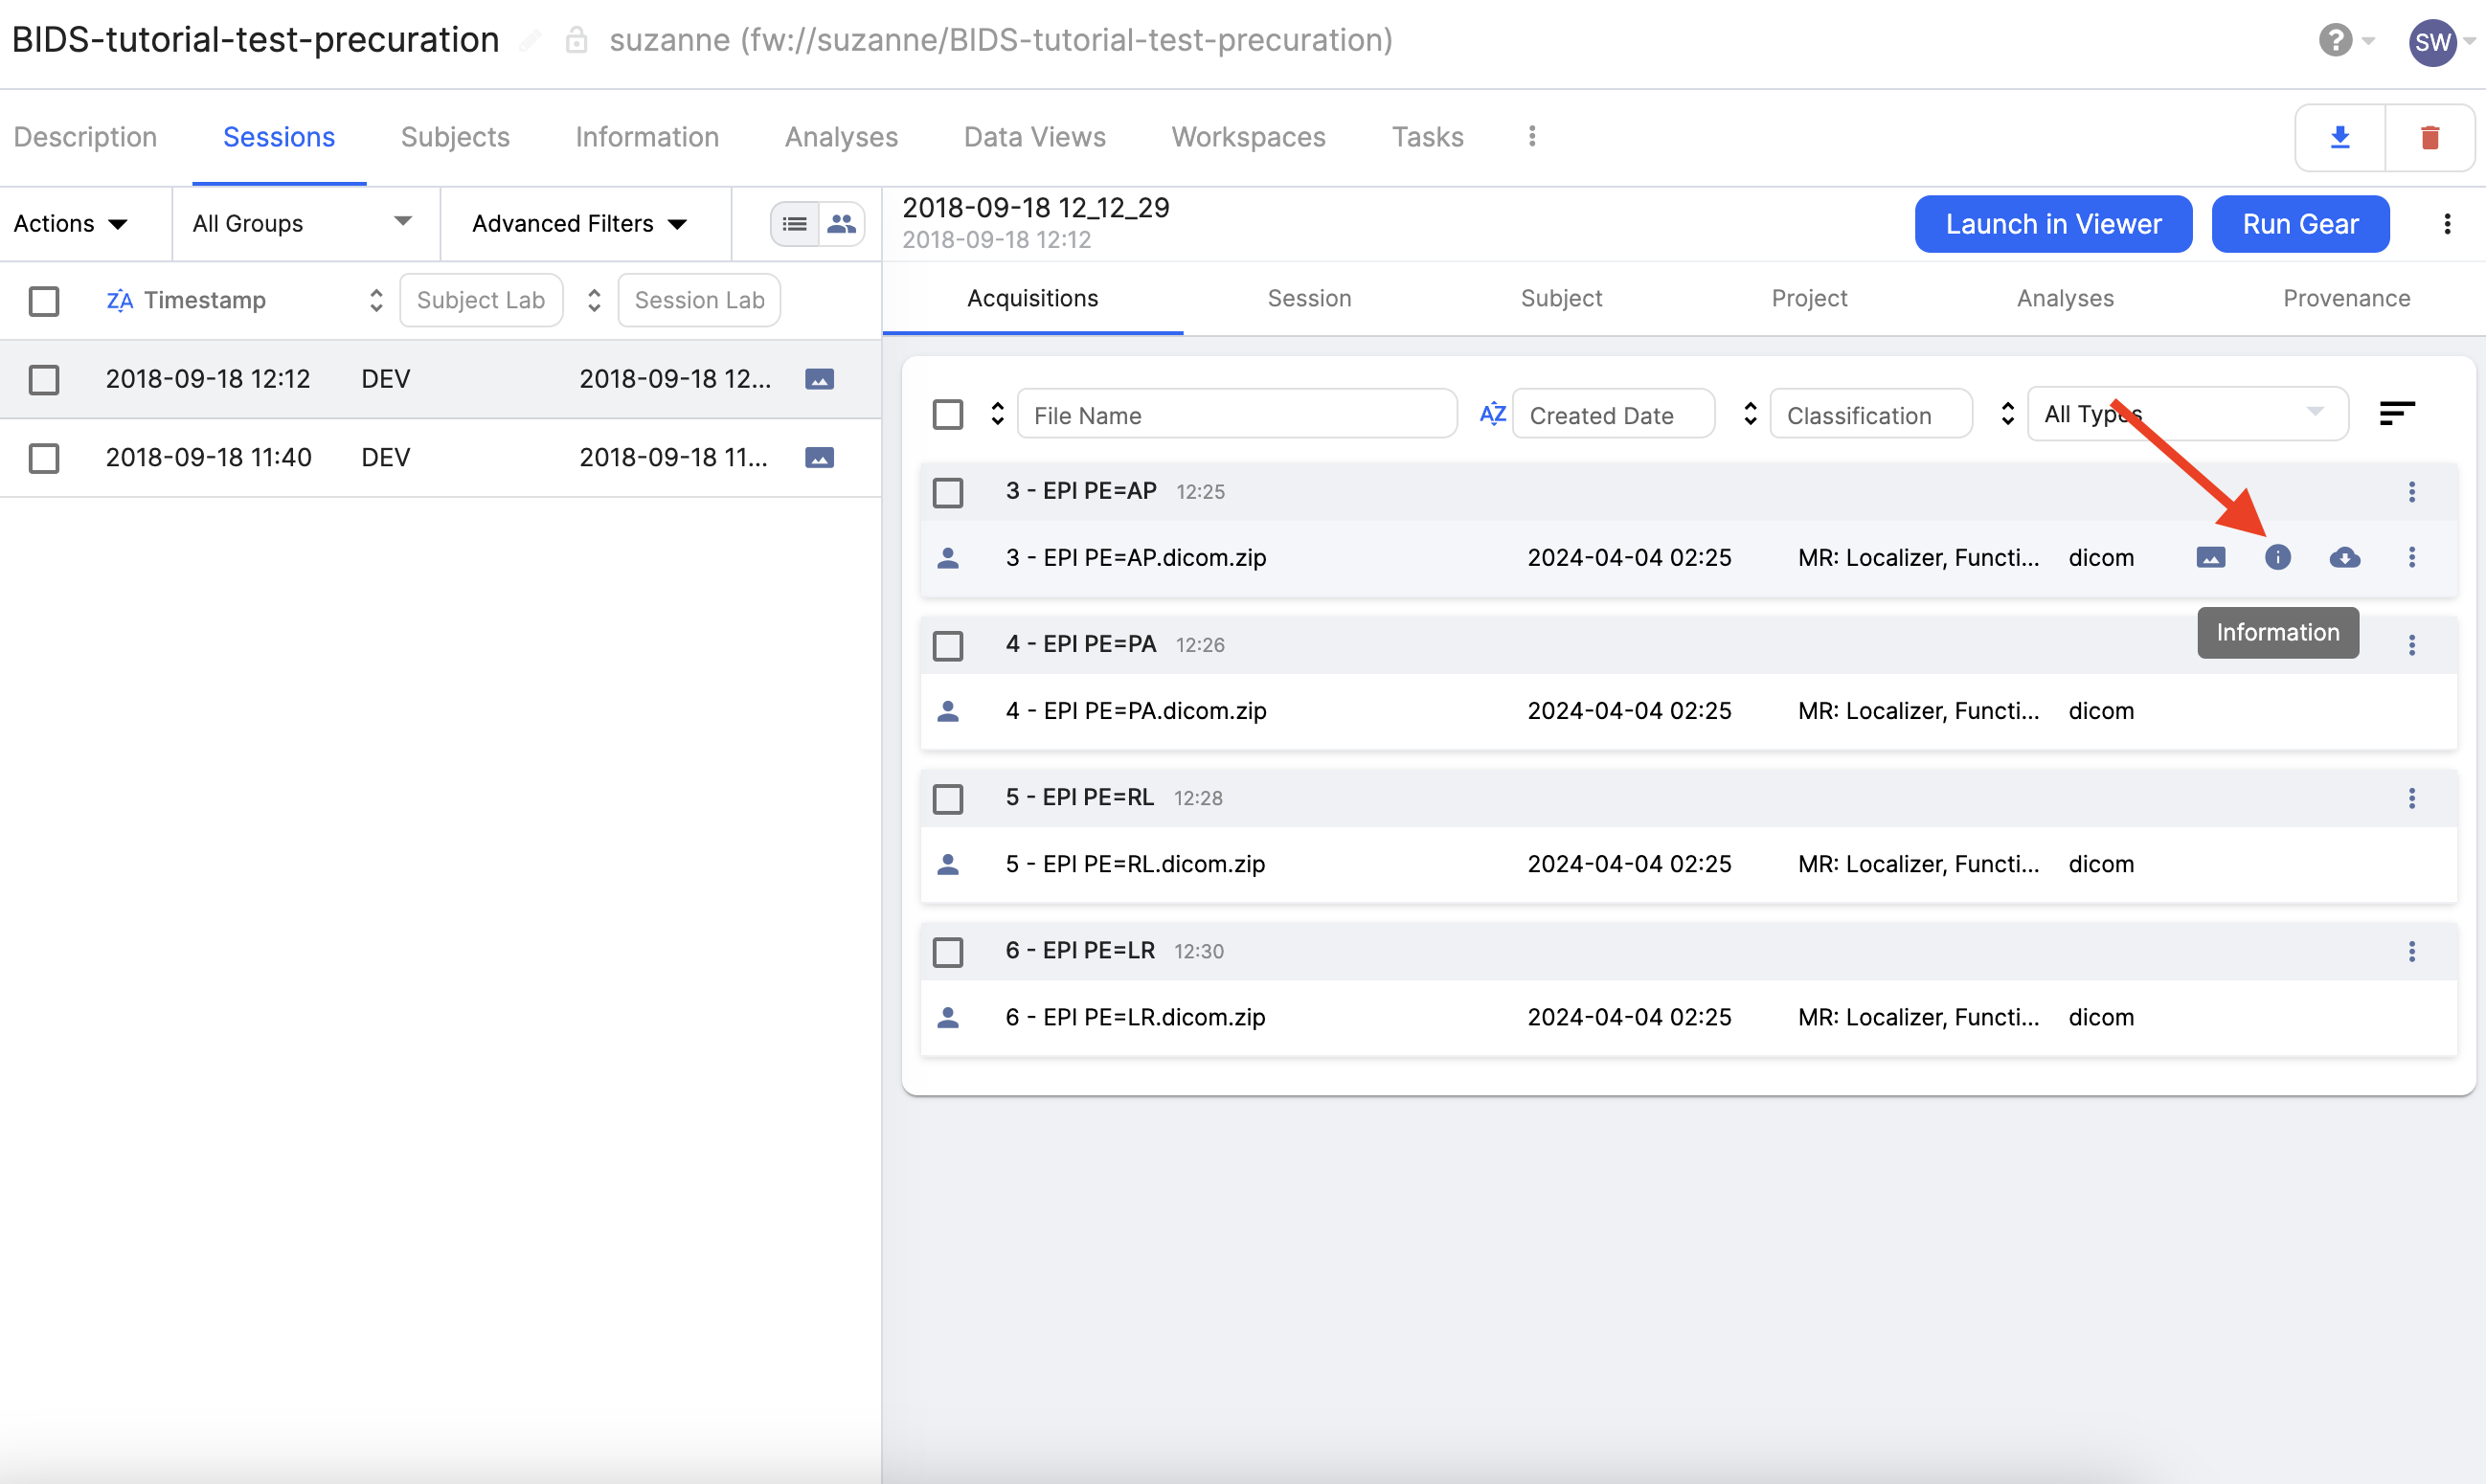Screen dimensions: 2486x1484
Task: Toggle select-all sessions checkbox
Action: point(44,301)
